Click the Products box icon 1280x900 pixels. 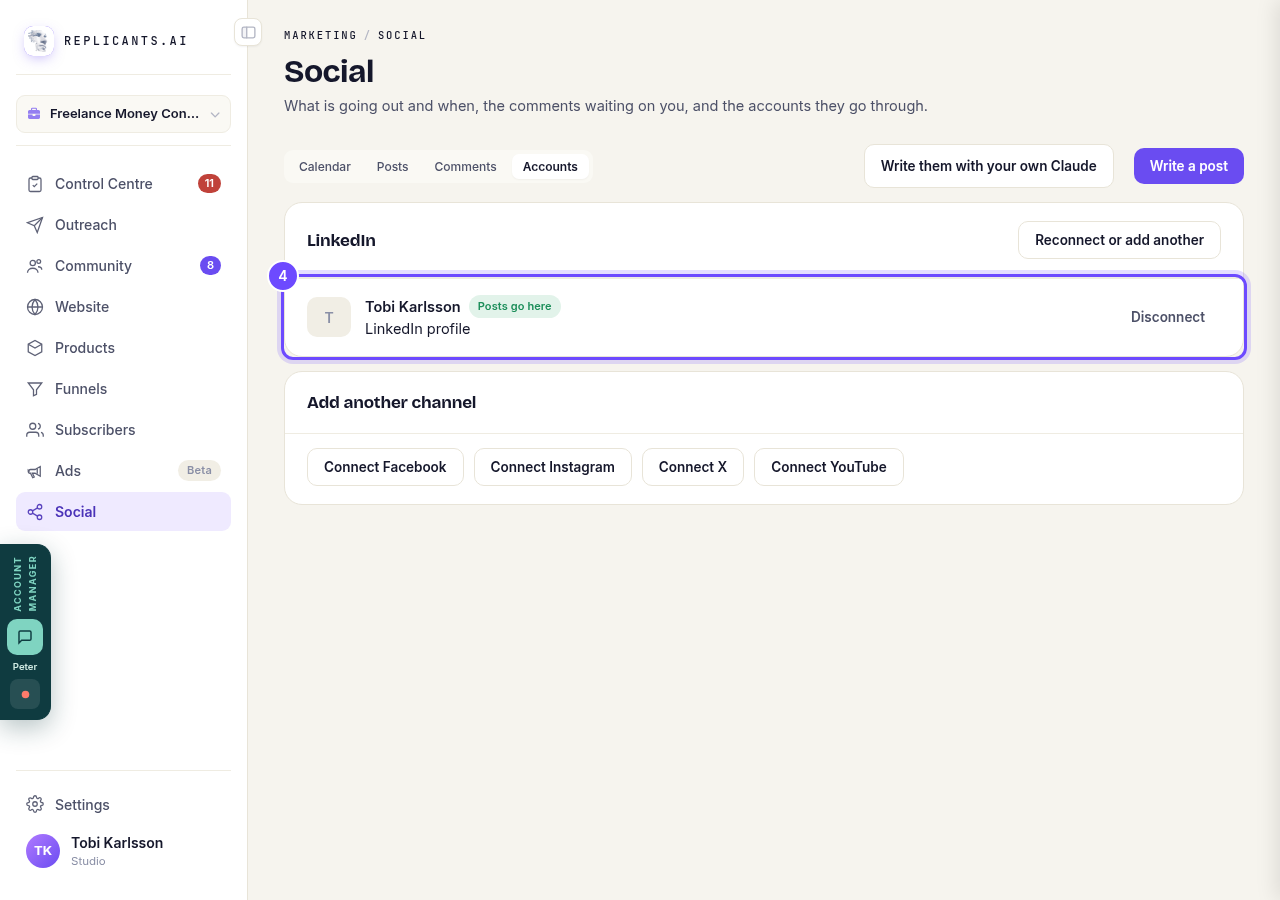(x=35, y=348)
